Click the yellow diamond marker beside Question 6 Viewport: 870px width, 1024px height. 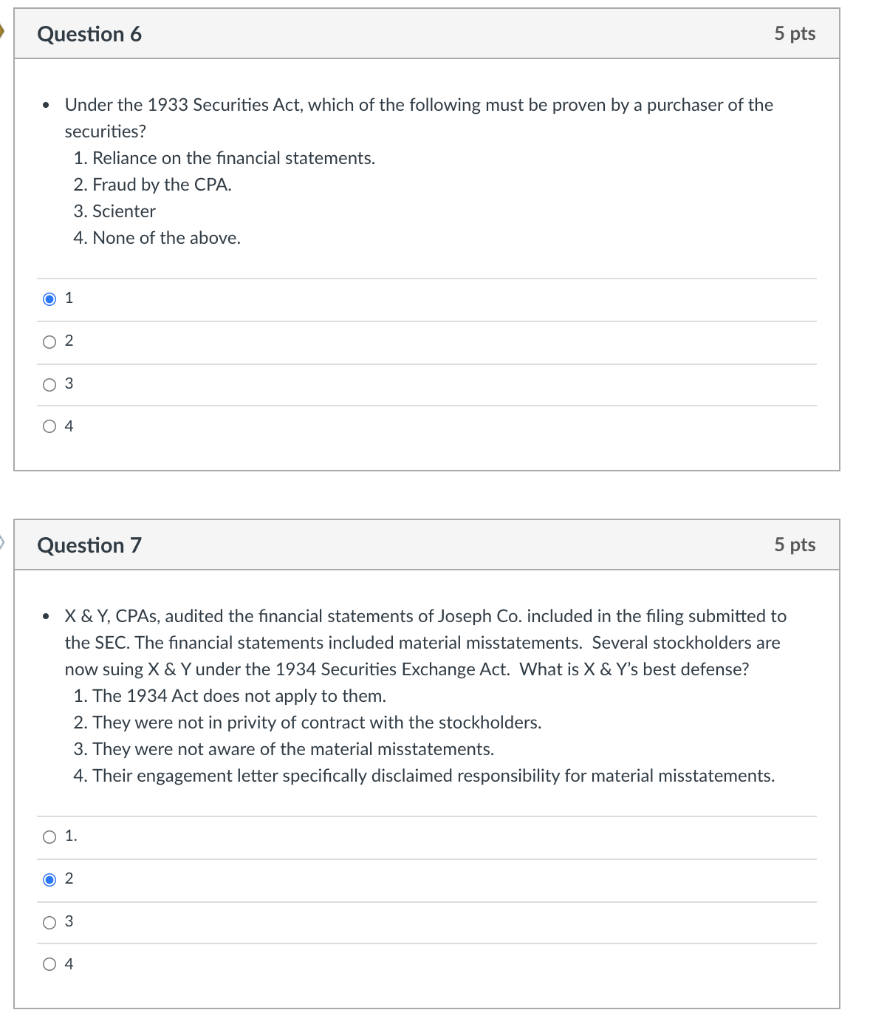tap(4, 32)
